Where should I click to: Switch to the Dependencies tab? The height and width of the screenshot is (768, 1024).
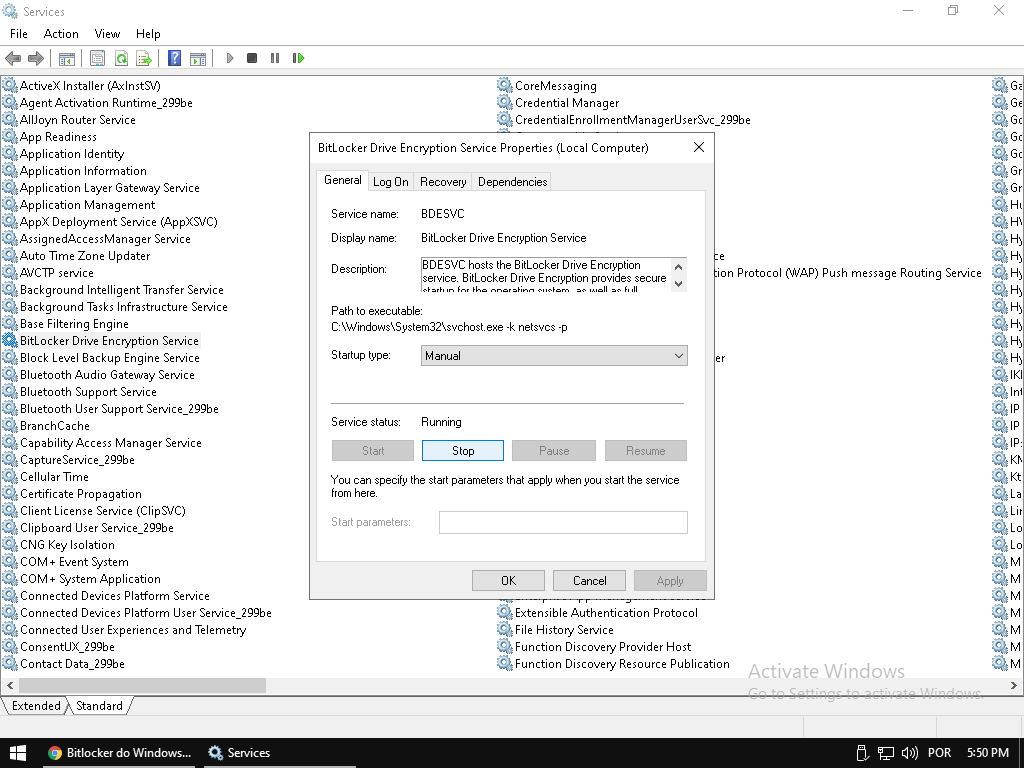click(513, 182)
